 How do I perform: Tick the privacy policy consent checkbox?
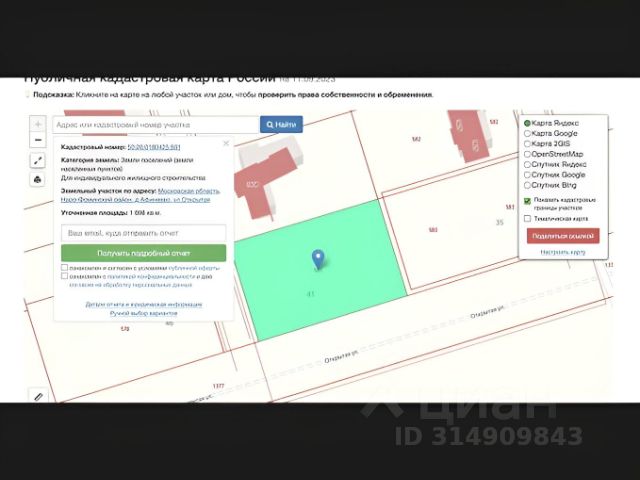pyautogui.click(x=64, y=276)
